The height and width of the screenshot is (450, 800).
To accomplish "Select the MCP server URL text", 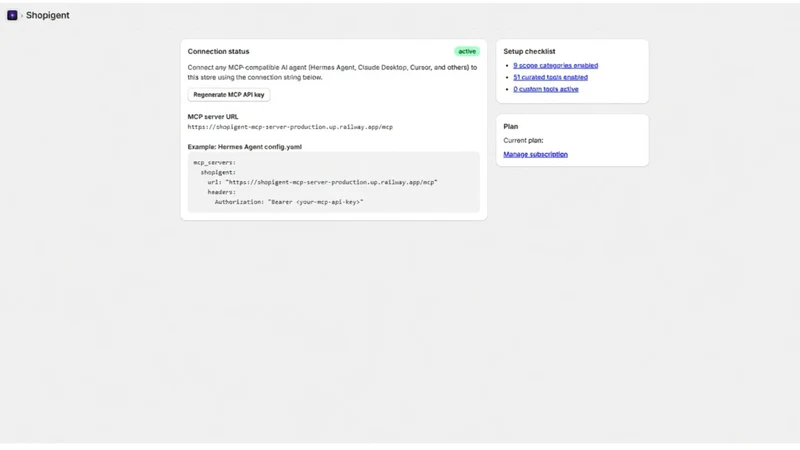I will [x=290, y=127].
